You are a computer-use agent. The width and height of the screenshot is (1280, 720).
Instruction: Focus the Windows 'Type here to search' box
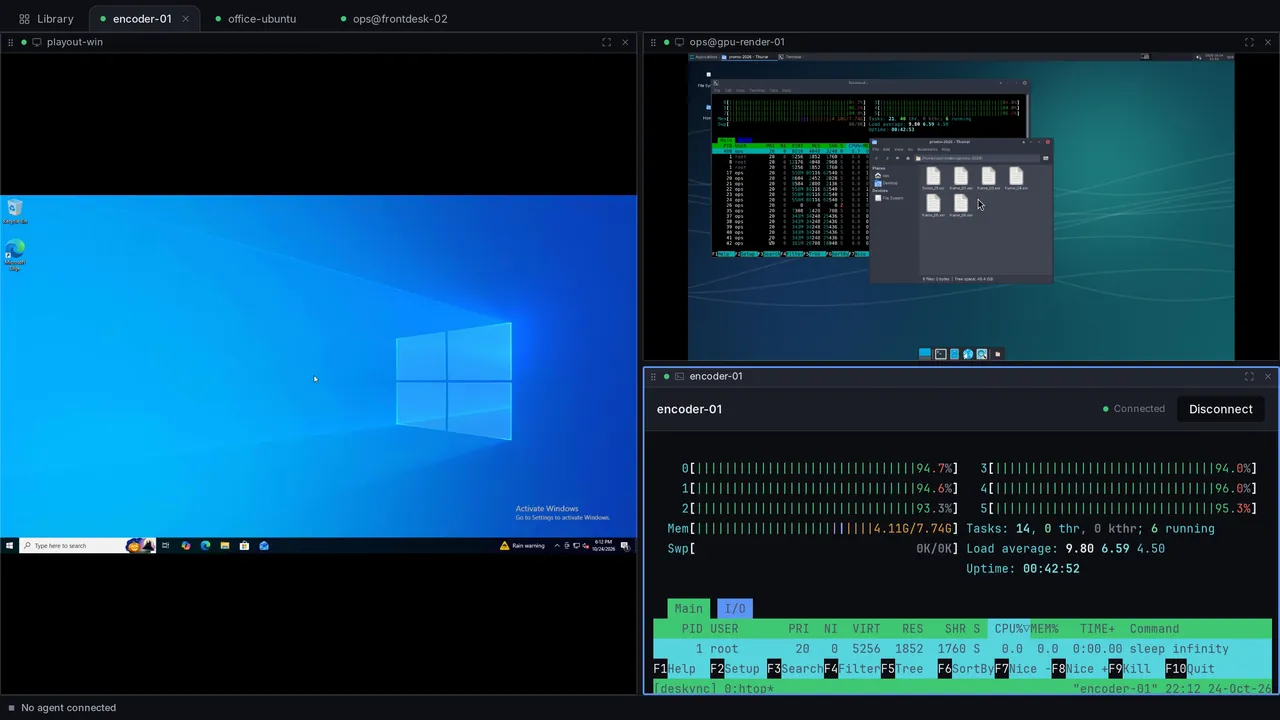coord(87,546)
